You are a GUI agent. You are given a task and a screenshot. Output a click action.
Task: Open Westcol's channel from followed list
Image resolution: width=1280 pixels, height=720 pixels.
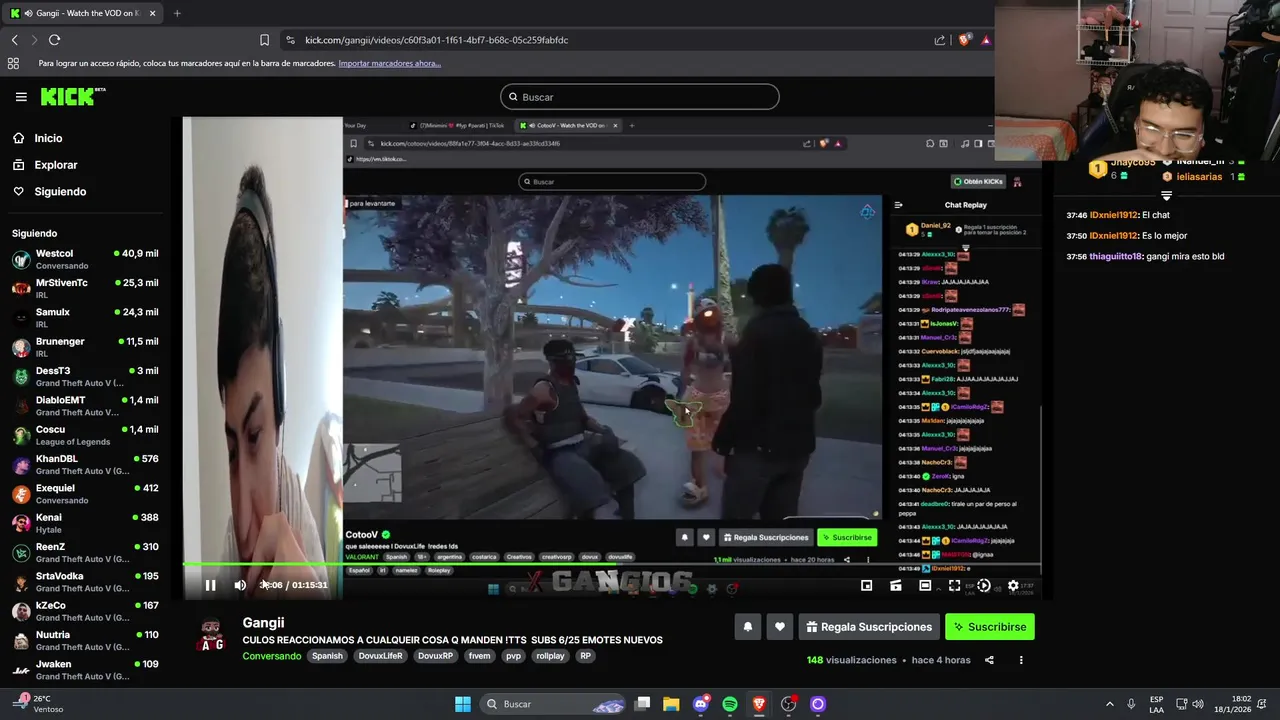click(x=85, y=260)
